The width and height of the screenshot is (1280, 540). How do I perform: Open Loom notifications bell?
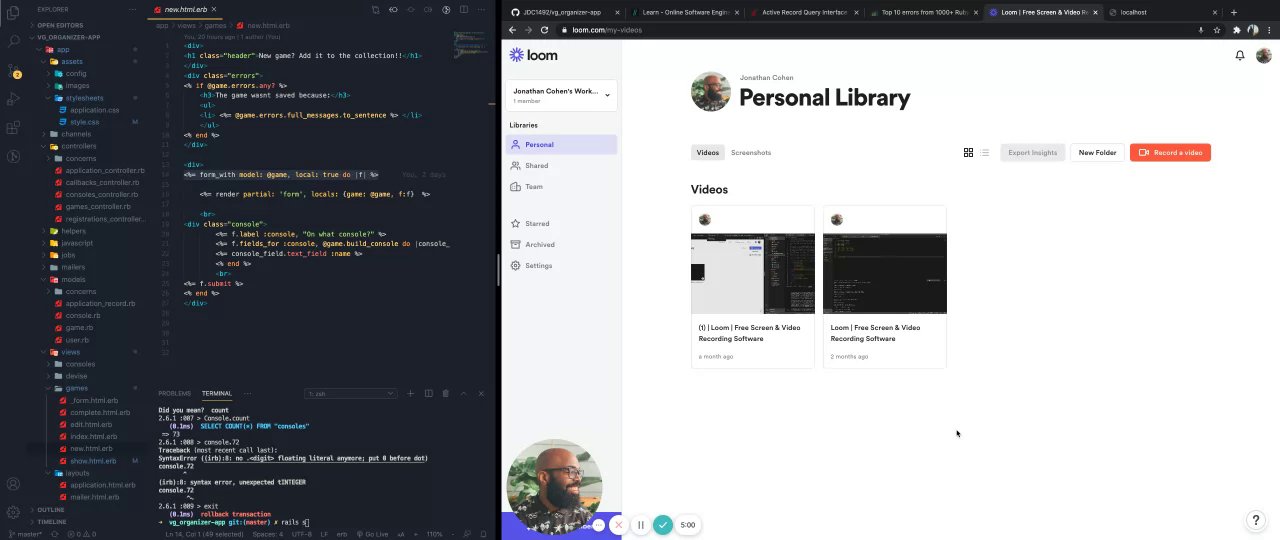point(1240,55)
